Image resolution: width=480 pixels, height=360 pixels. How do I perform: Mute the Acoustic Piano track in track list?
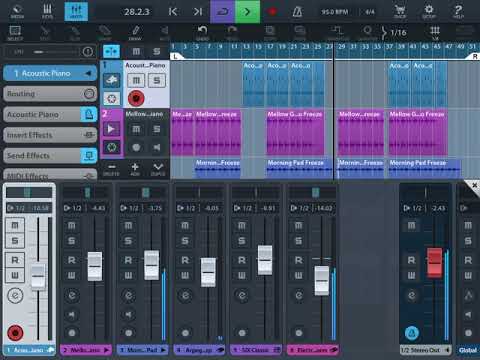tap(136, 80)
